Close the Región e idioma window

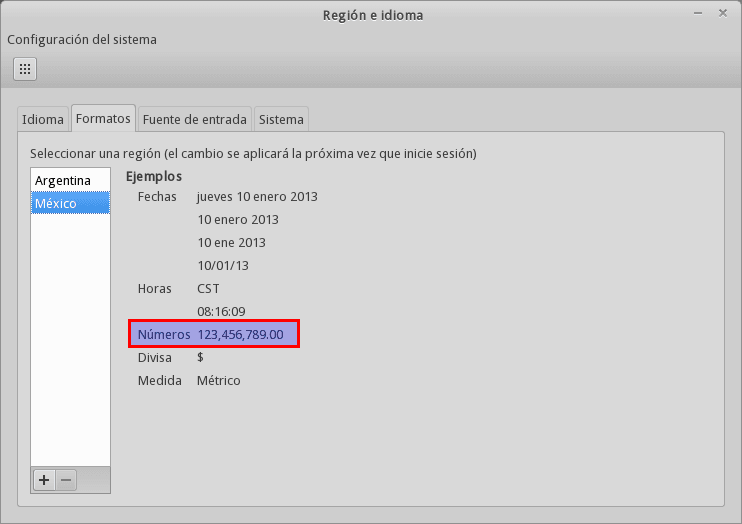pyautogui.click(x=723, y=13)
